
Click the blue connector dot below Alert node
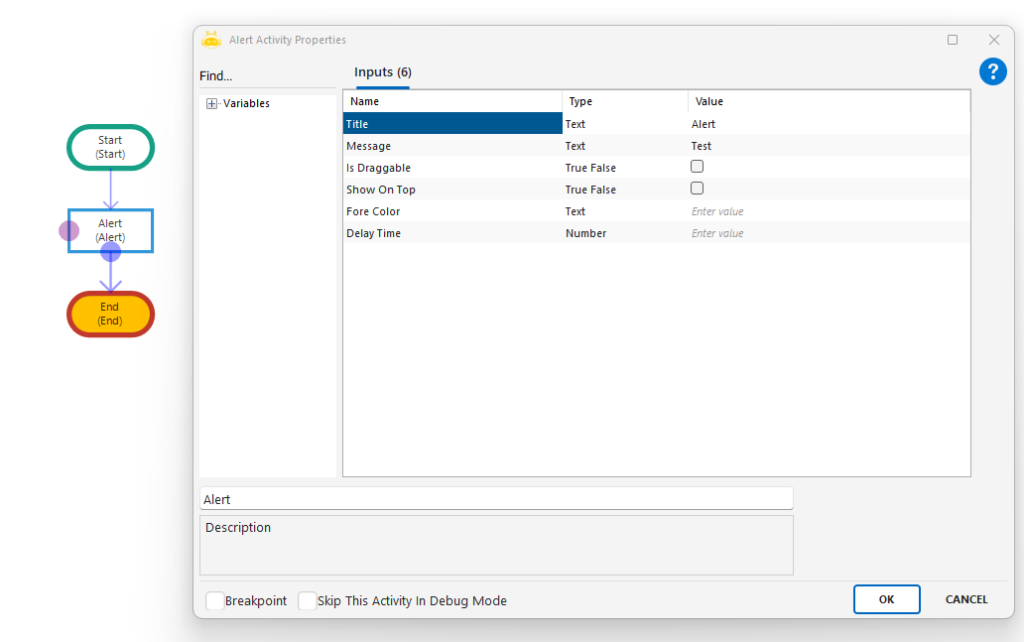(110, 252)
